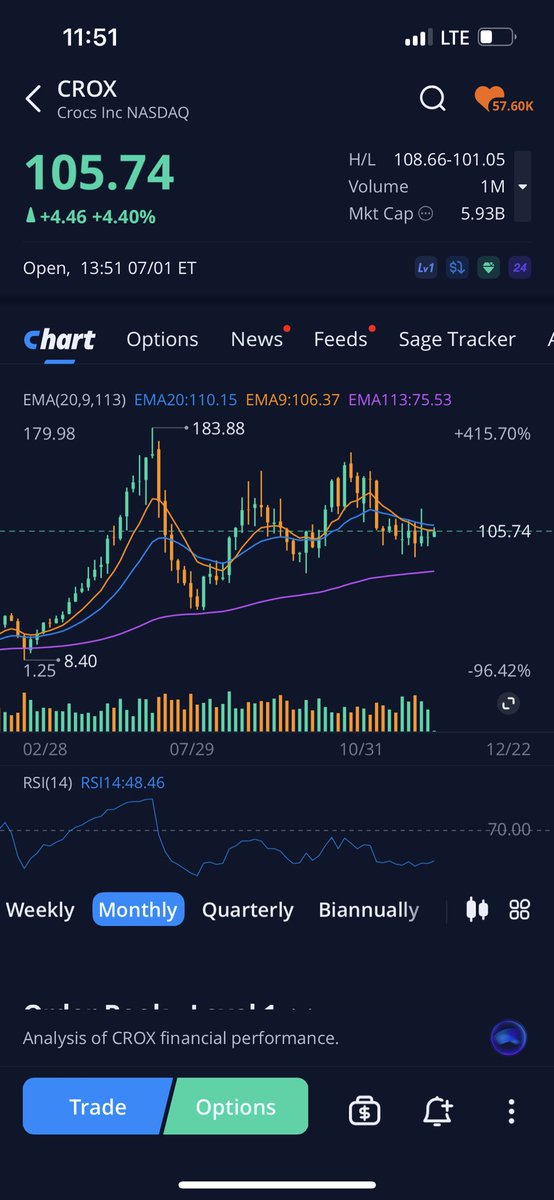Tap the 11:51 status bar clock
The image size is (554, 1200).
pyautogui.click(x=90, y=38)
